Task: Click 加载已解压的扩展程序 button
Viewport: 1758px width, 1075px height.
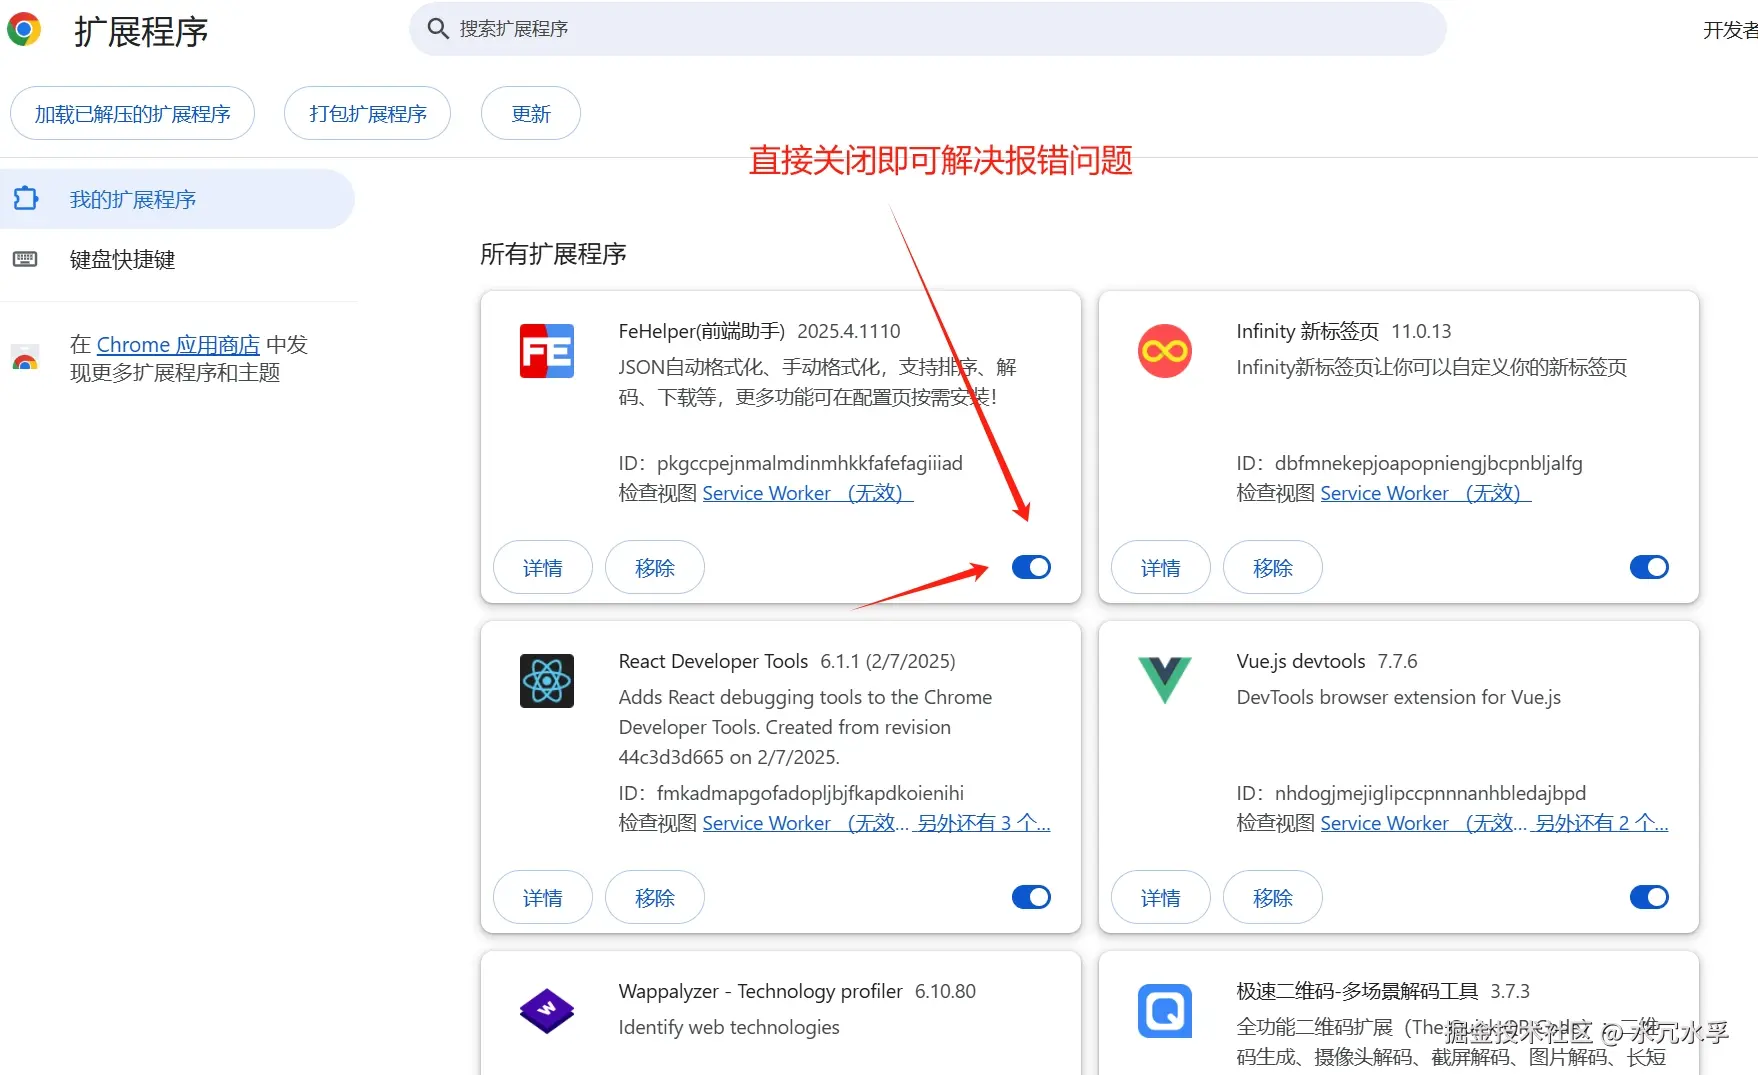Action: coord(132,113)
